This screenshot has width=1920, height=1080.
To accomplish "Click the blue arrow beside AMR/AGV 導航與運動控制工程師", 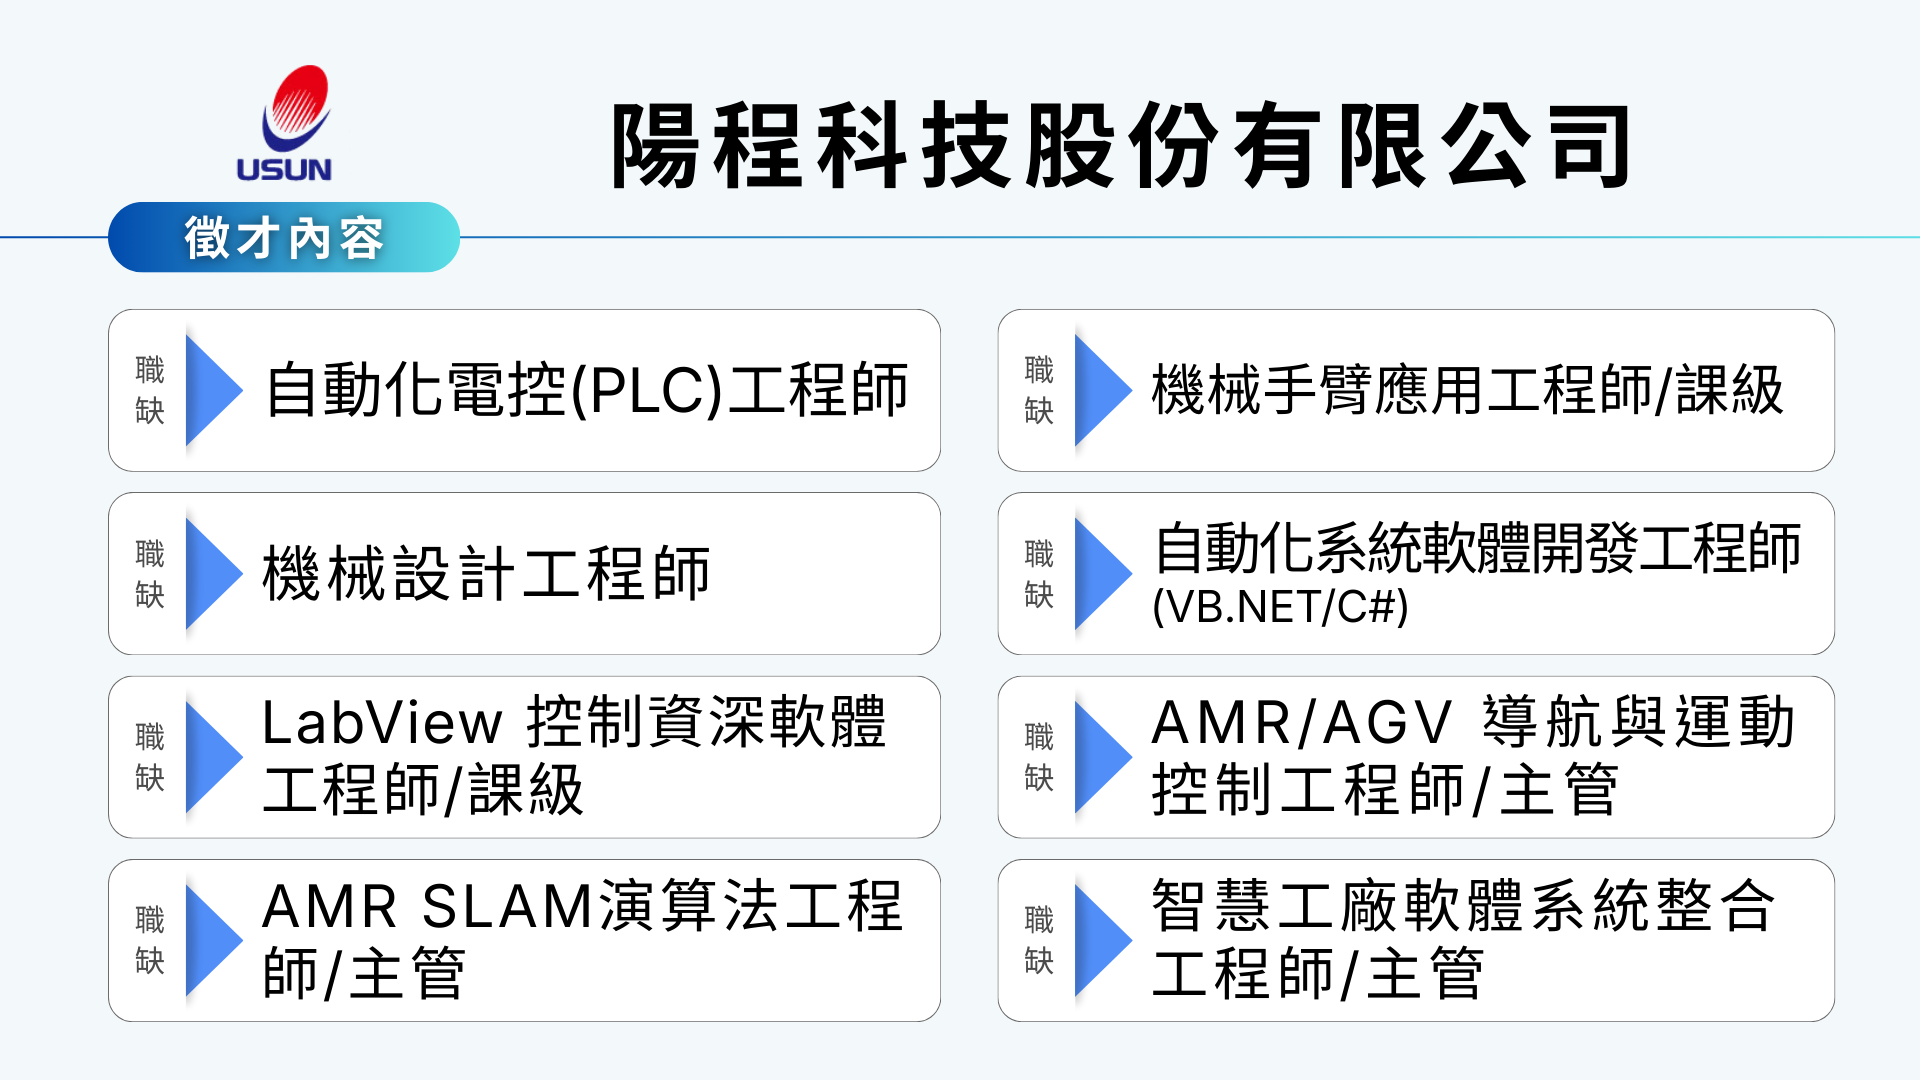I will point(1100,757).
